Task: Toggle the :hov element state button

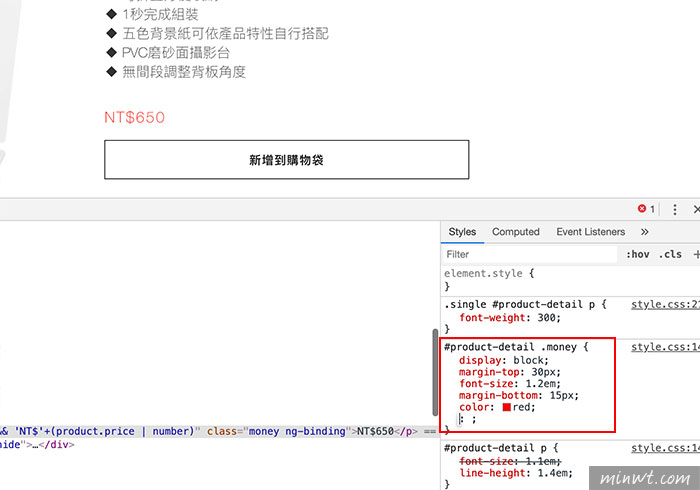Action: click(638, 254)
